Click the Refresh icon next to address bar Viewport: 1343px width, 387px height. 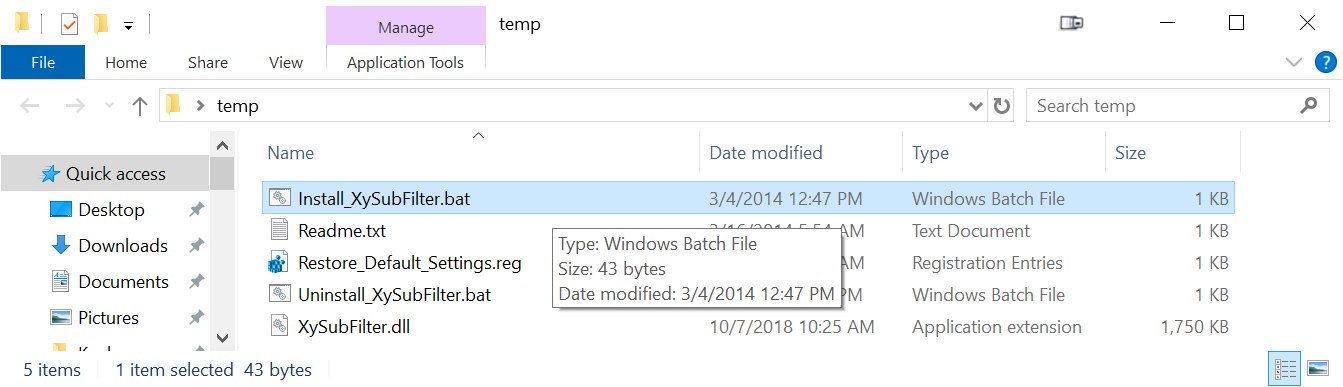pos(1001,106)
